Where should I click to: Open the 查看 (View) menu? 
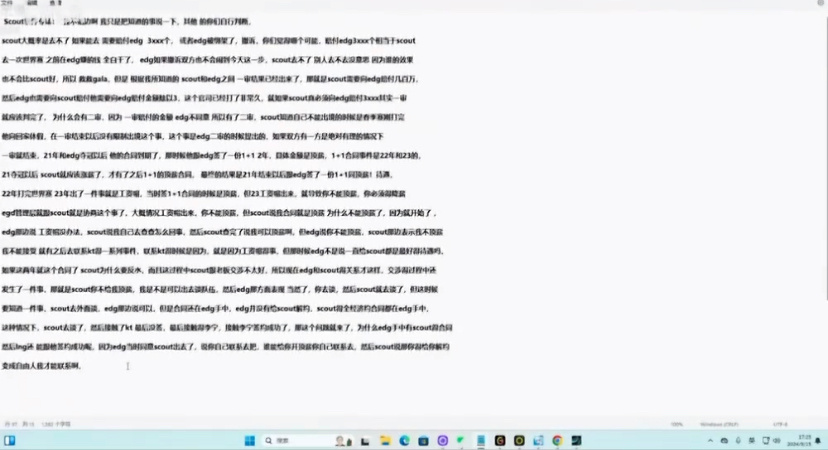click(x=55, y=3)
